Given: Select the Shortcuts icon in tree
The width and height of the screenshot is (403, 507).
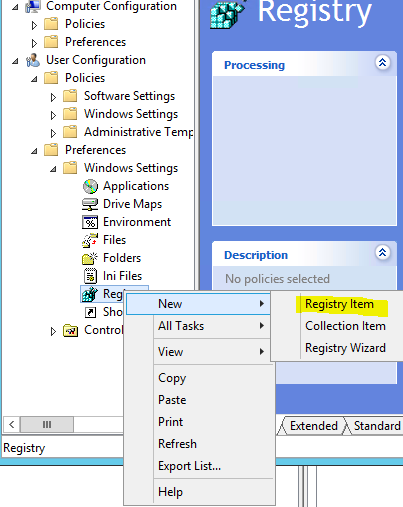Looking at the screenshot, I should [x=90, y=312].
